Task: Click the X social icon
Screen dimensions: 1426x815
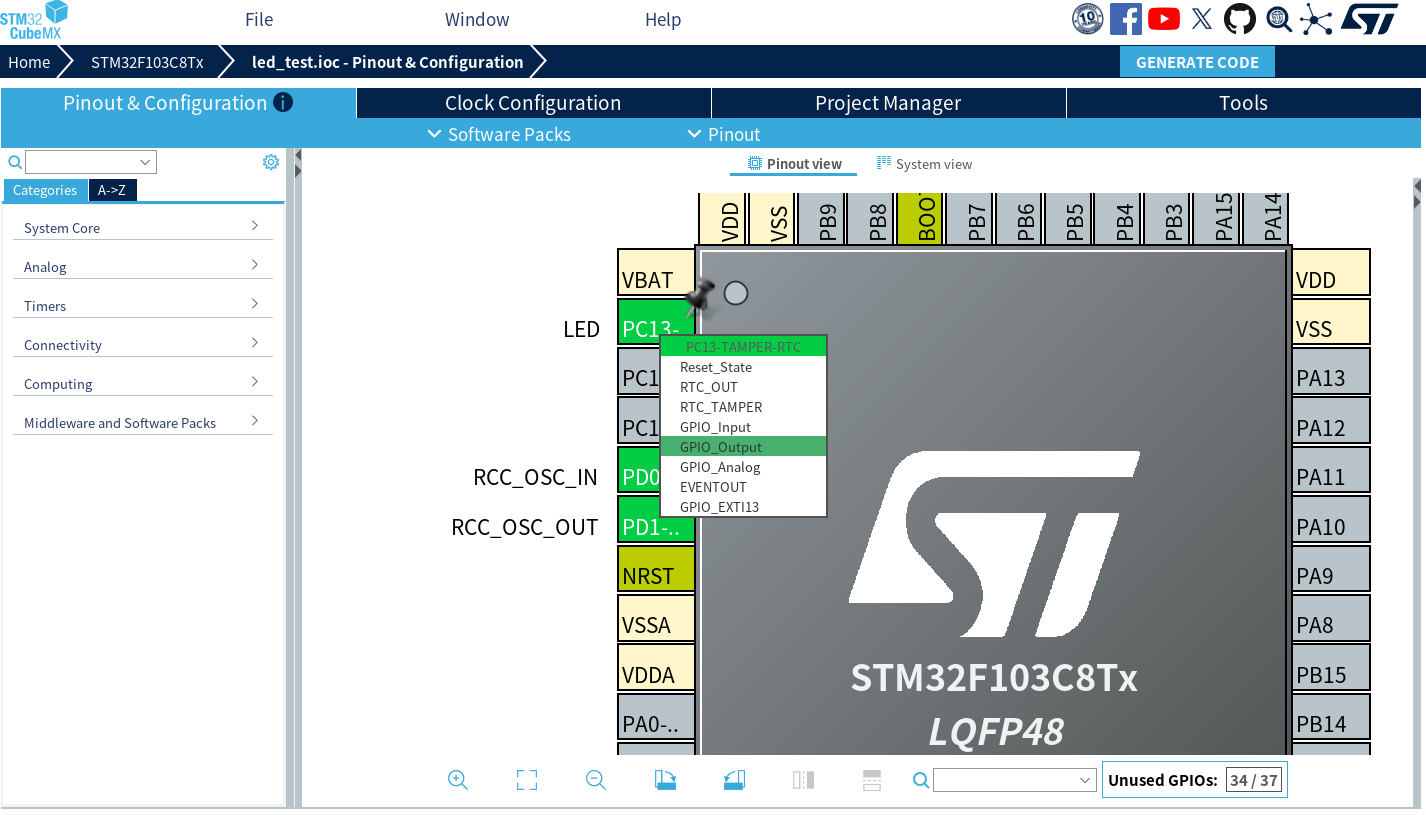Action: 1202,18
